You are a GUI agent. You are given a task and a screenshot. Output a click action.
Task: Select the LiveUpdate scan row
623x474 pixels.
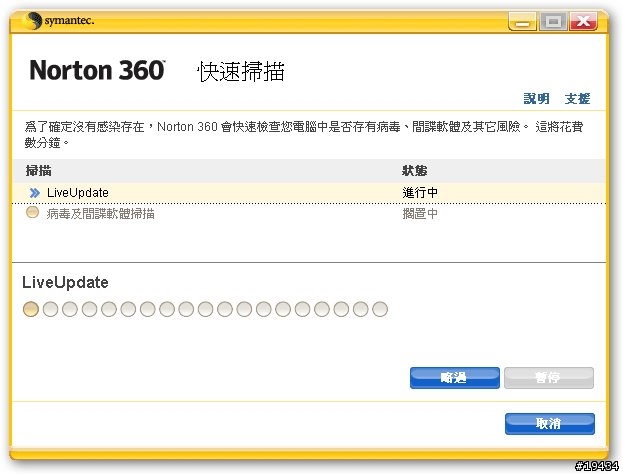click(x=309, y=193)
